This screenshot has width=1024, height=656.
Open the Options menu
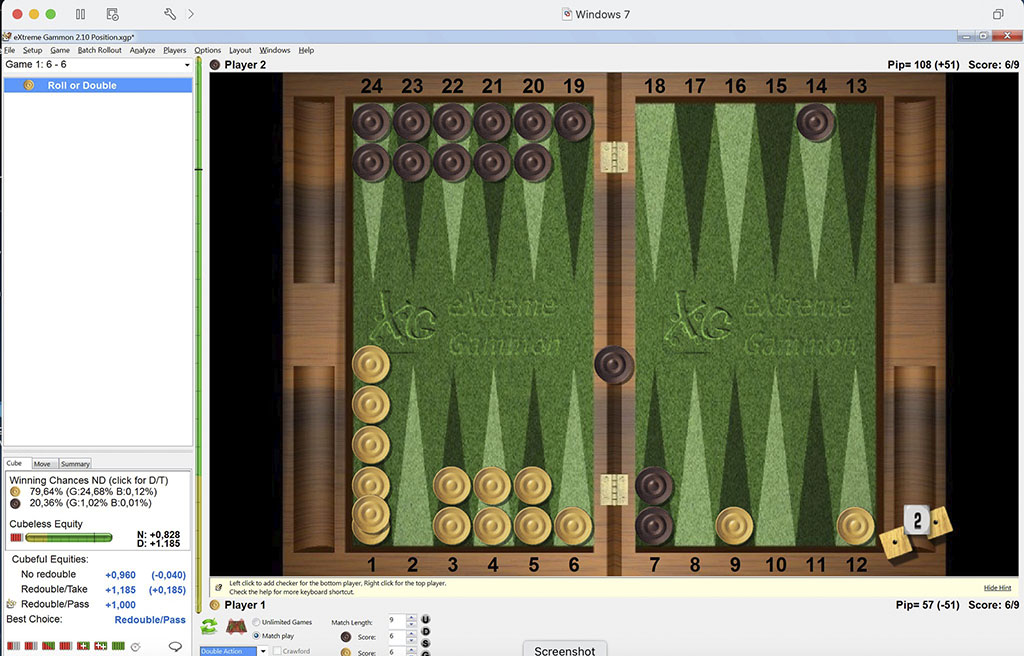[208, 50]
